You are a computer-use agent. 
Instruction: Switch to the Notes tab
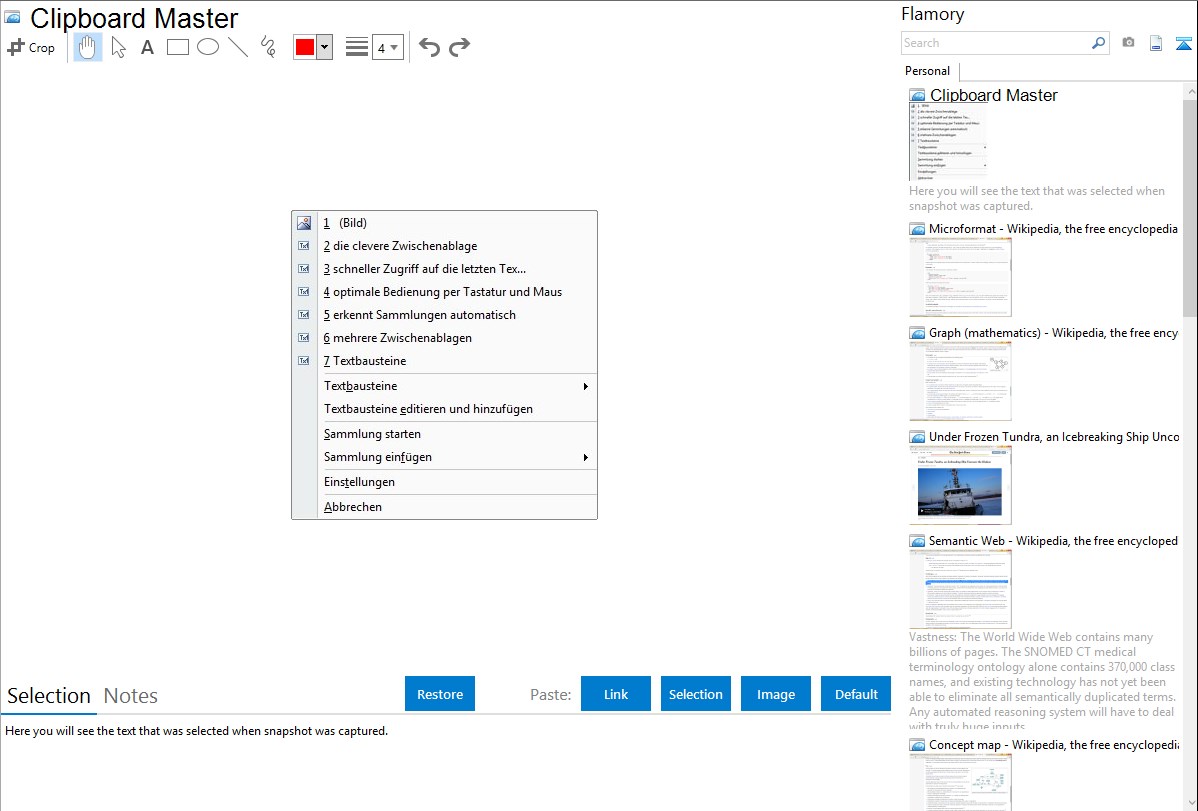pyautogui.click(x=131, y=696)
